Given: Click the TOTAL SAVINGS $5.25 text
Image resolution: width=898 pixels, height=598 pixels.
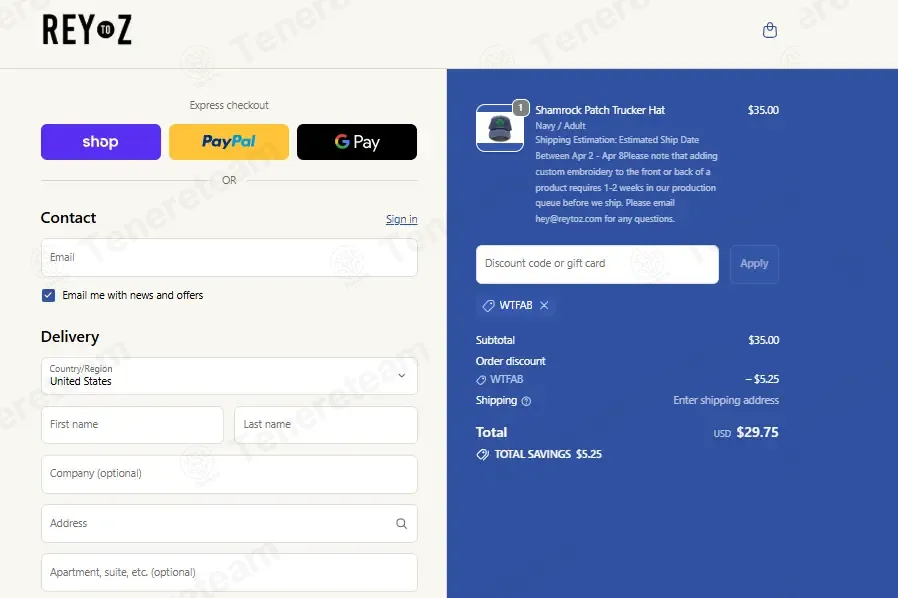Looking at the screenshot, I should coord(548,454).
